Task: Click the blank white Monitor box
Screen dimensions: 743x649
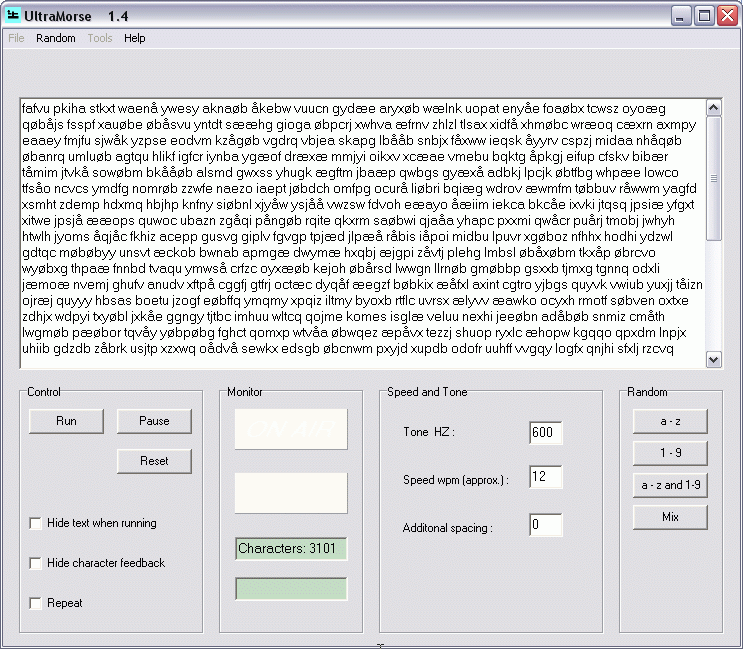Action: click(x=291, y=493)
